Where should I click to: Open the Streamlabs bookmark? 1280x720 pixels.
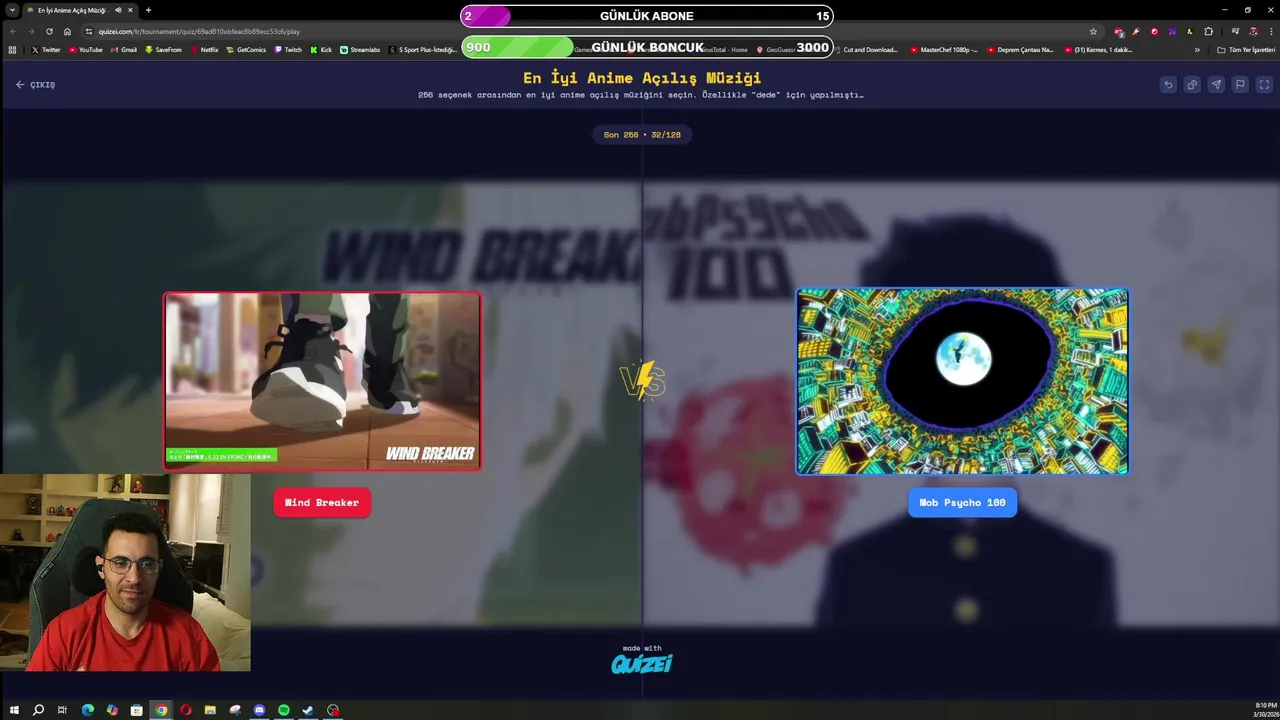coord(360,49)
